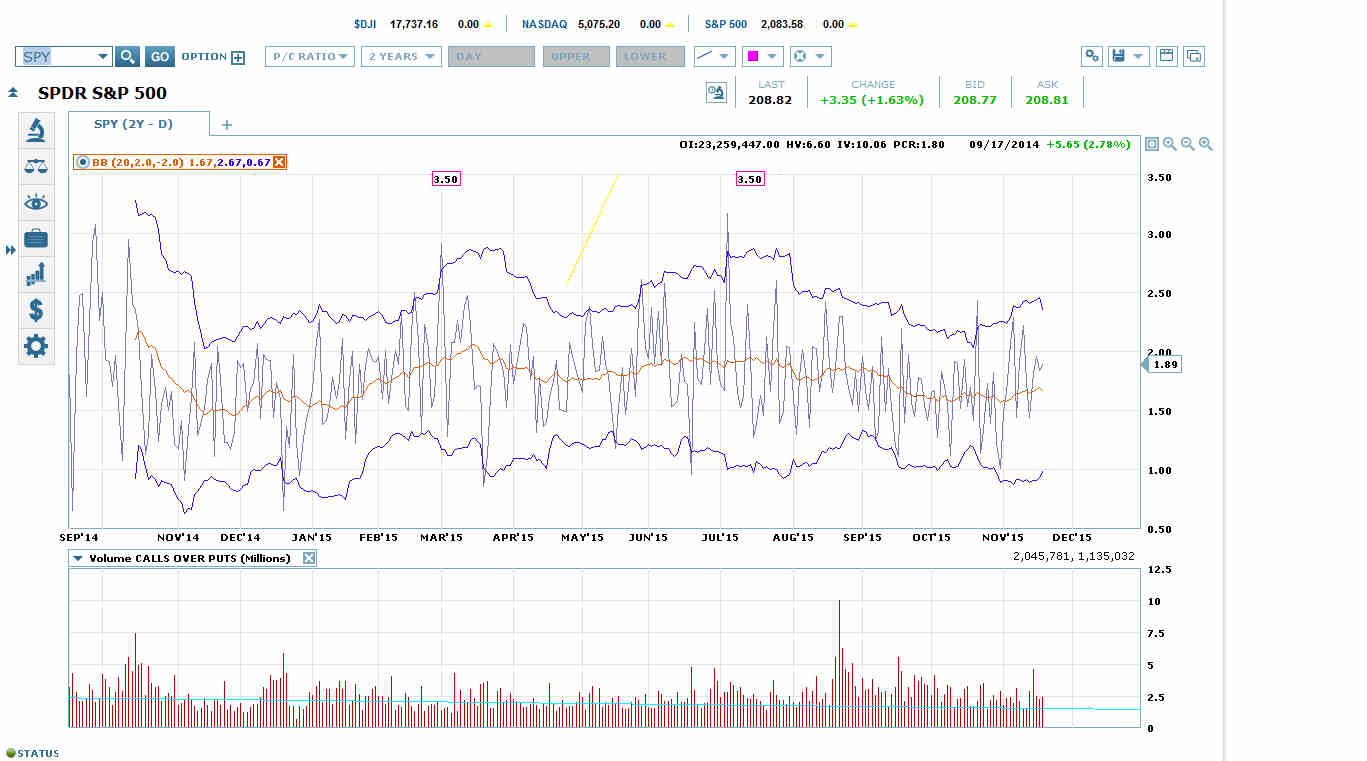Viewport: 1367px width, 761px height.
Task: Toggle the BB study radio indicator
Action: pyautogui.click(x=82, y=162)
